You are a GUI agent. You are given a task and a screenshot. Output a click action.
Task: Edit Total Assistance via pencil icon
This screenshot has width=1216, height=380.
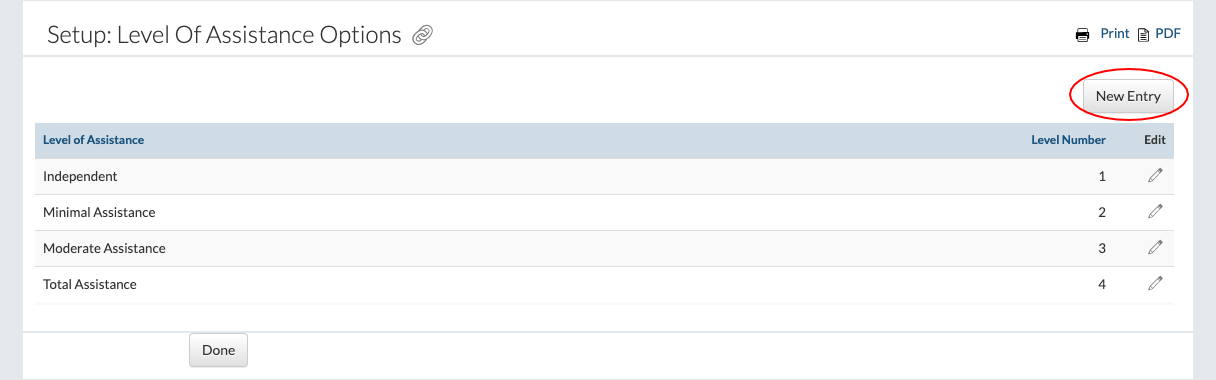pyautogui.click(x=1155, y=284)
